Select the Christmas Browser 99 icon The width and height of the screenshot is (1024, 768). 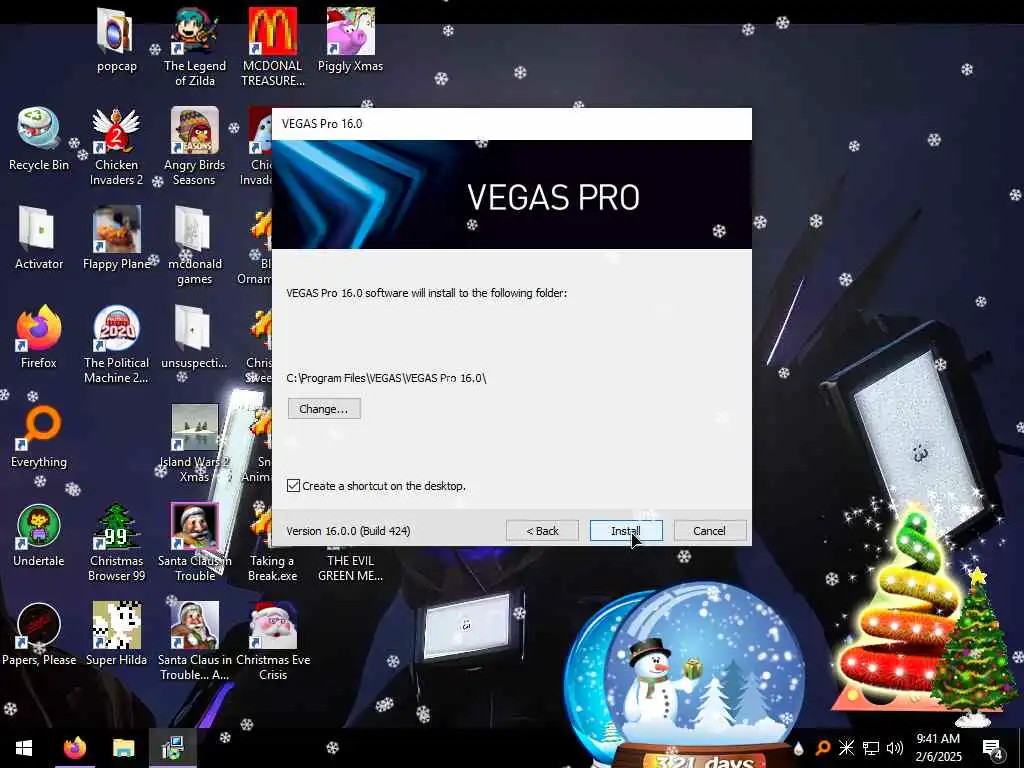point(116,542)
